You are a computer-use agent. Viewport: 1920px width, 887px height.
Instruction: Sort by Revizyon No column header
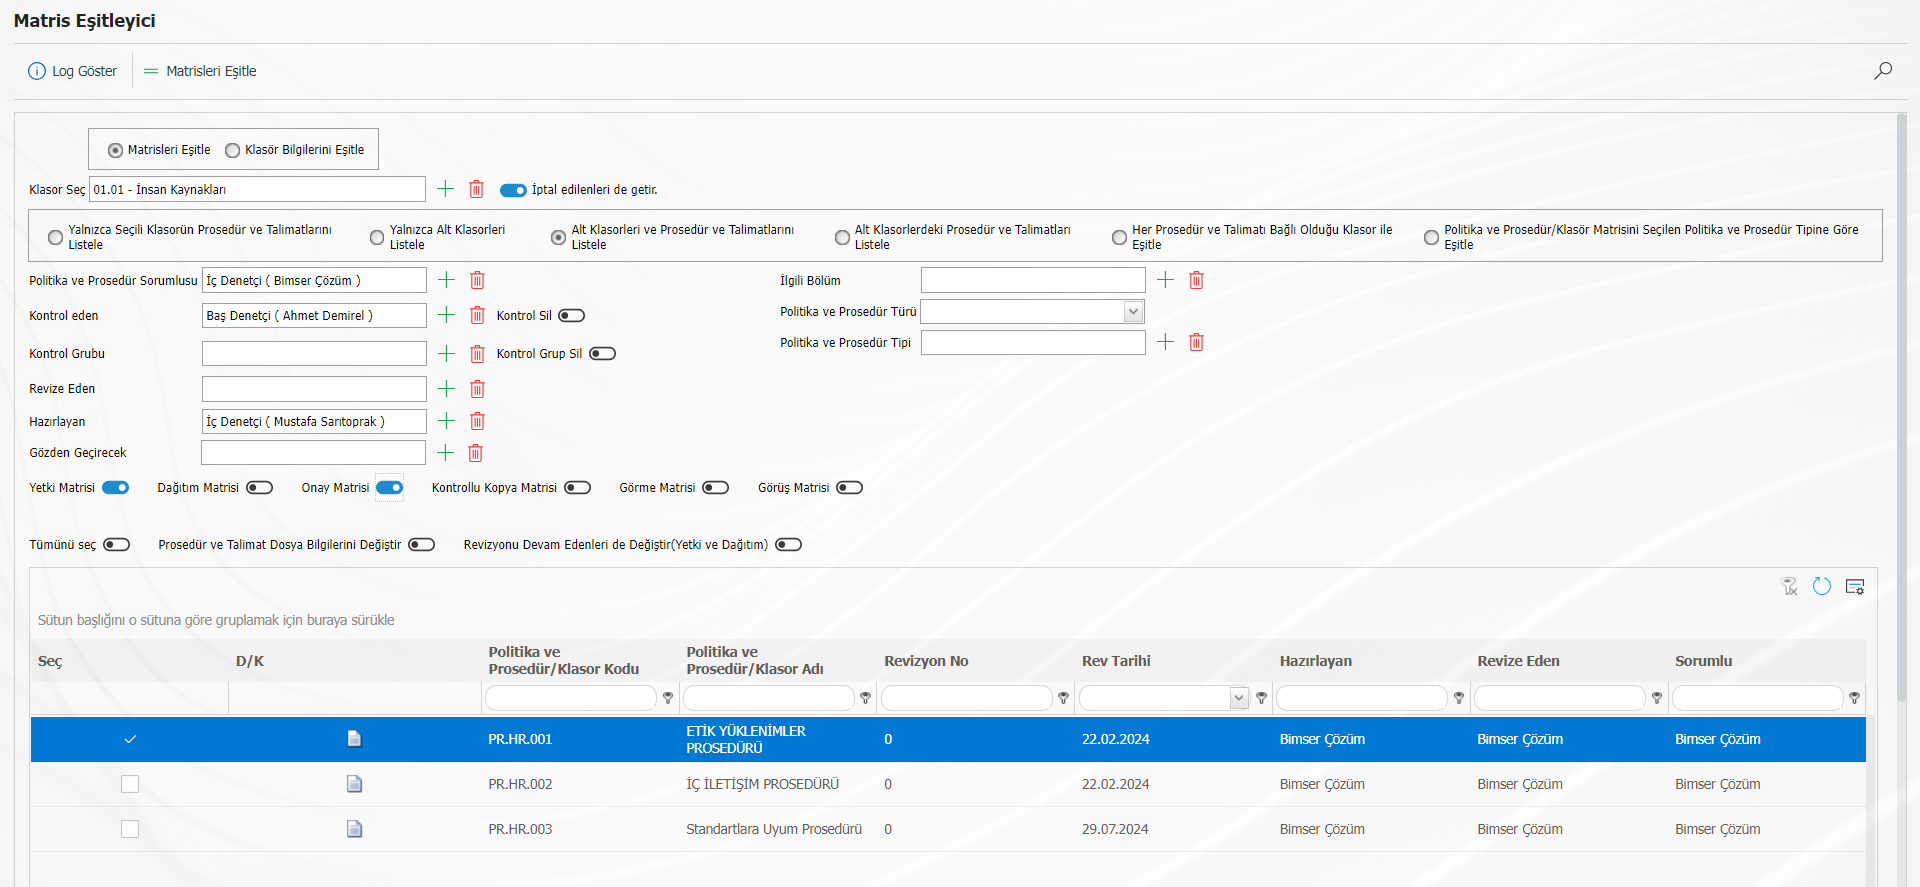[x=926, y=661]
